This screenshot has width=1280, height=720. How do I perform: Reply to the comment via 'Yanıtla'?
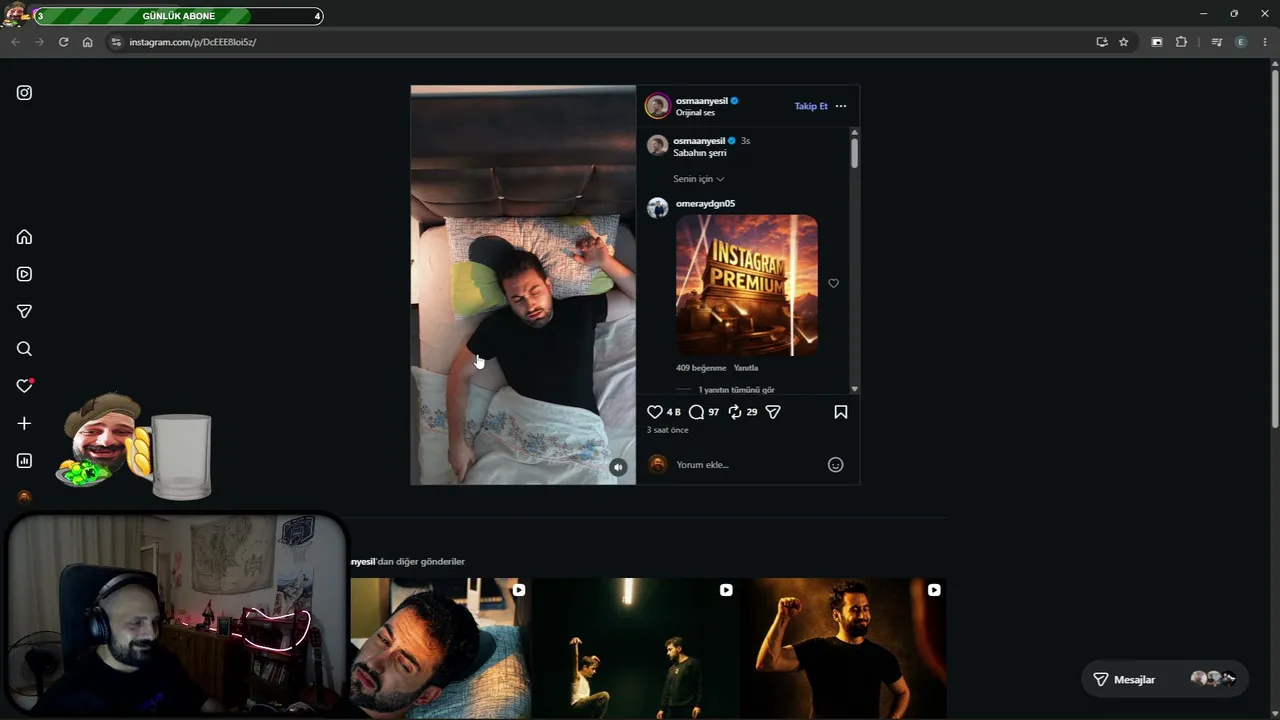coord(746,368)
